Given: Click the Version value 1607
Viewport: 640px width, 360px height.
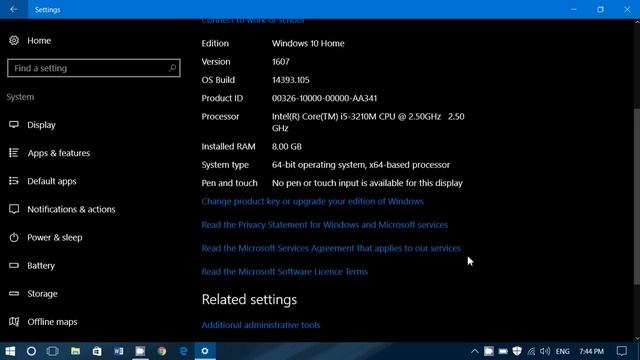Looking at the screenshot, I should [x=281, y=62].
